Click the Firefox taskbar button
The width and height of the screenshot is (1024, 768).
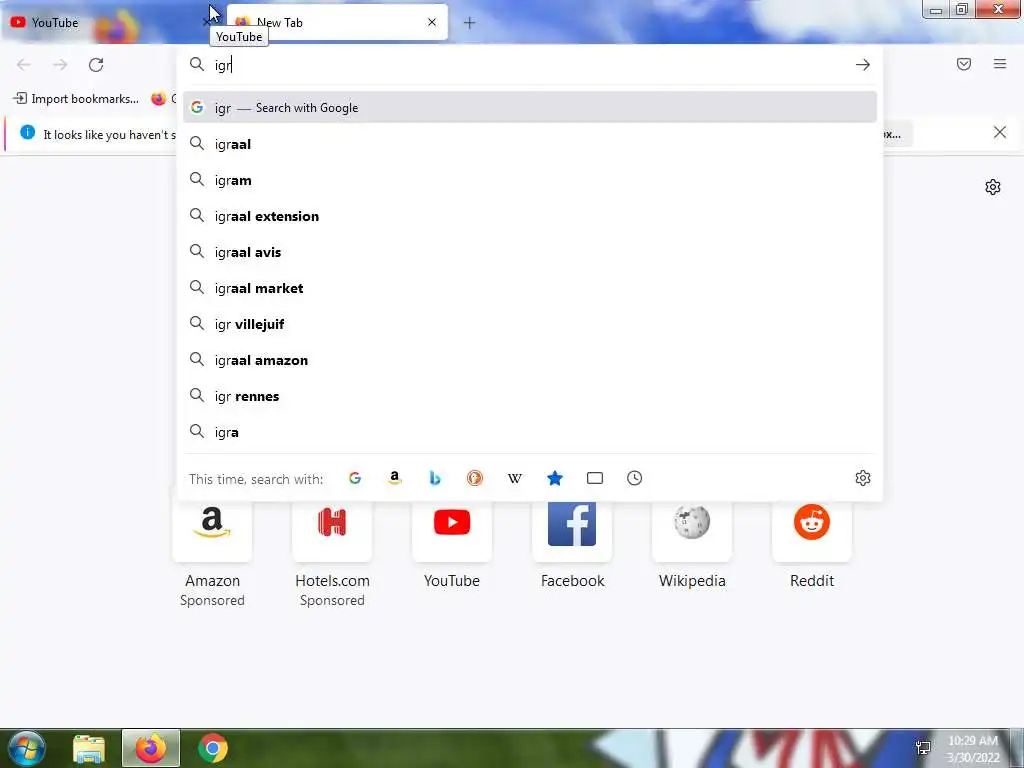pos(151,748)
